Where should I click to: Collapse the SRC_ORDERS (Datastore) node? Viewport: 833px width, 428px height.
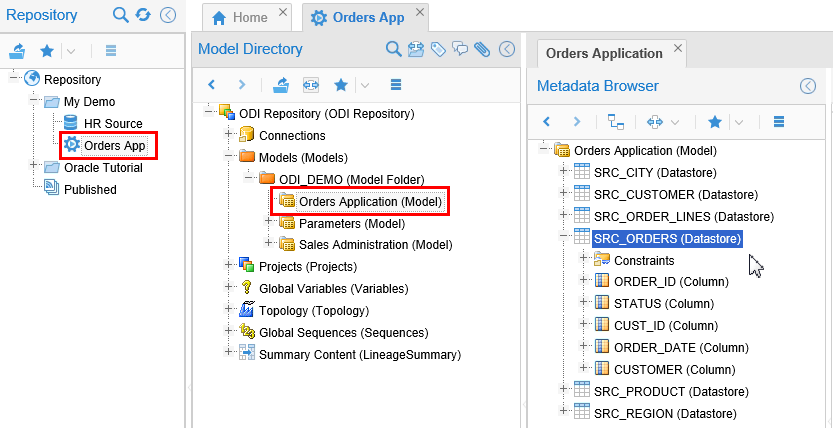point(563,237)
